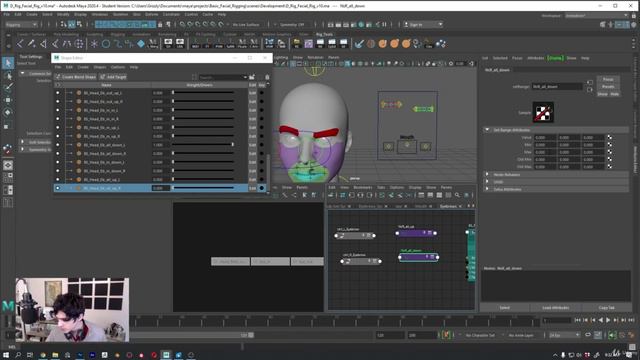
Task: Click the transparent Sample swatch in Attribute Editor
Action: point(543,112)
